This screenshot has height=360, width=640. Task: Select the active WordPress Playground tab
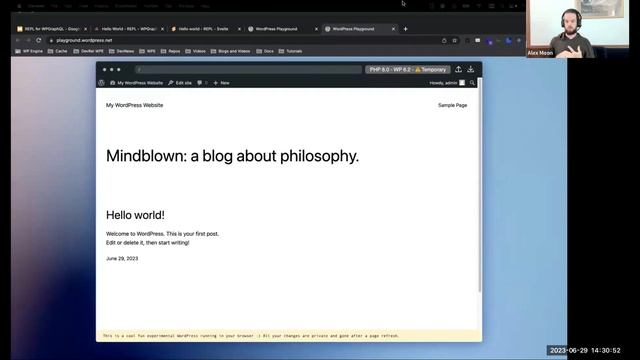360,29
